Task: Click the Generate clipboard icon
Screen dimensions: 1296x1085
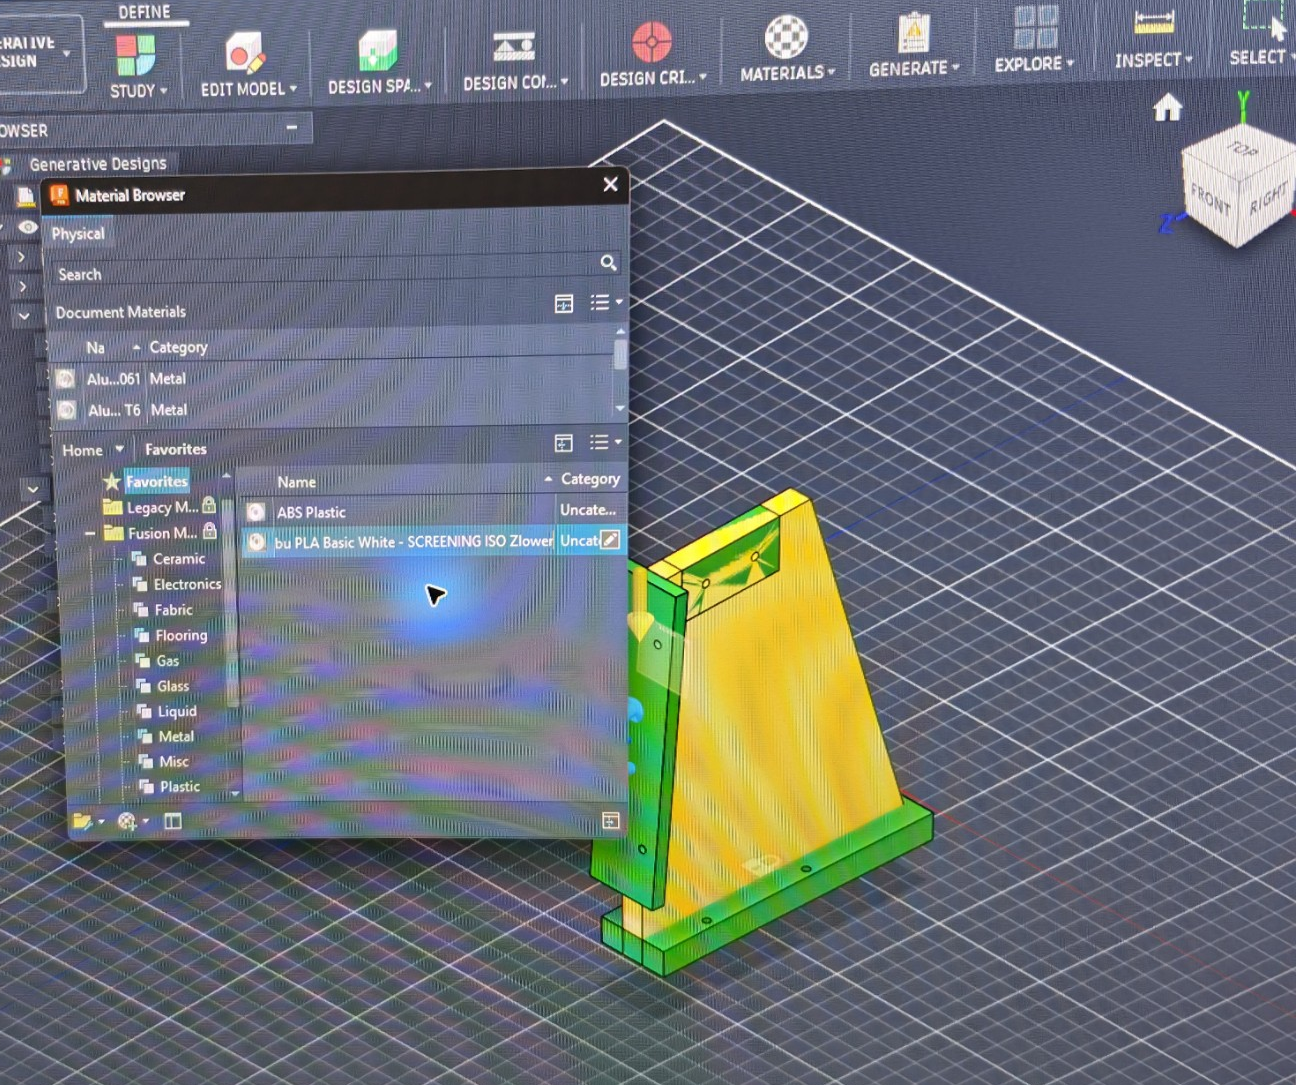Action: tap(913, 34)
